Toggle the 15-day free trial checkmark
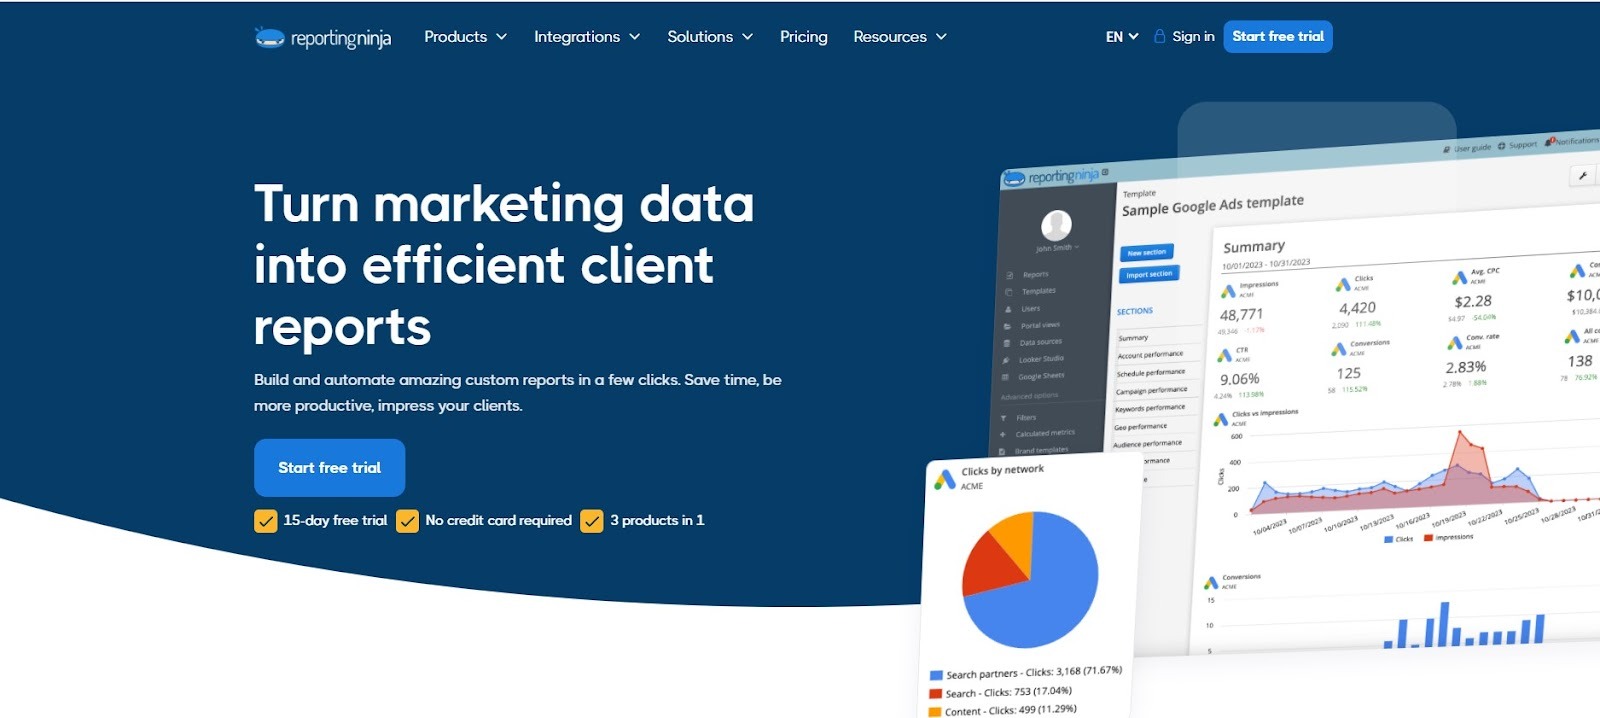This screenshot has height=718, width=1600. tap(266, 522)
